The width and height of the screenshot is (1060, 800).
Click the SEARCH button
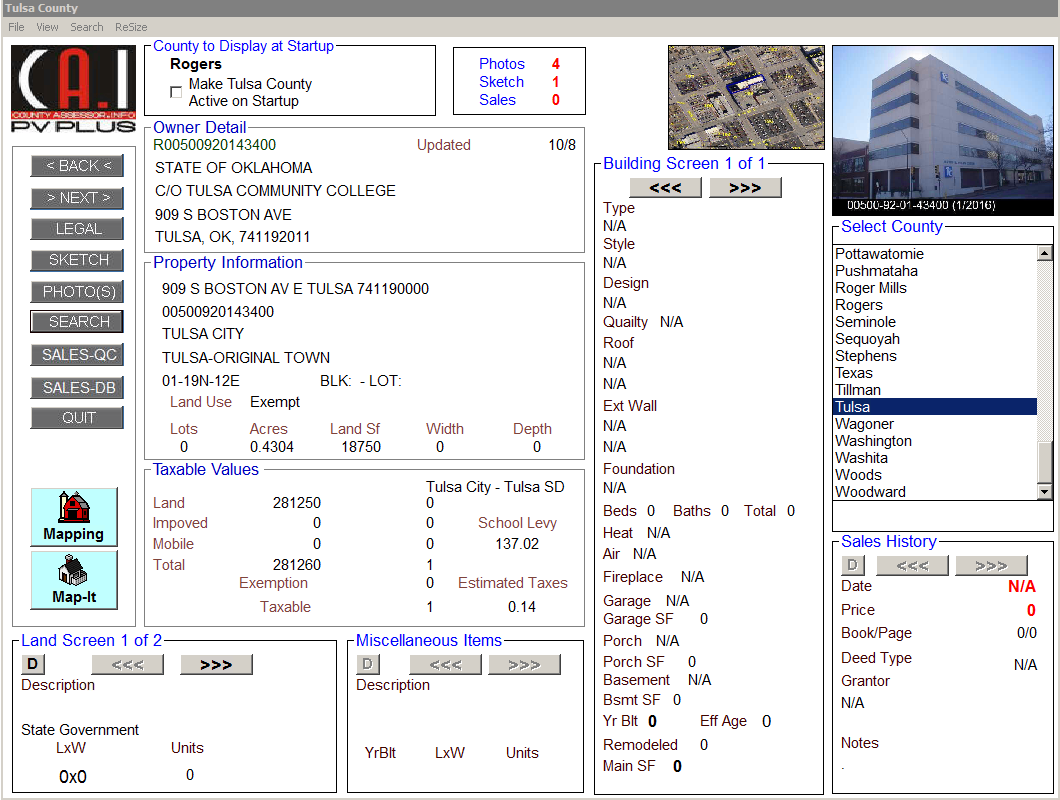pyautogui.click(x=78, y=322)
